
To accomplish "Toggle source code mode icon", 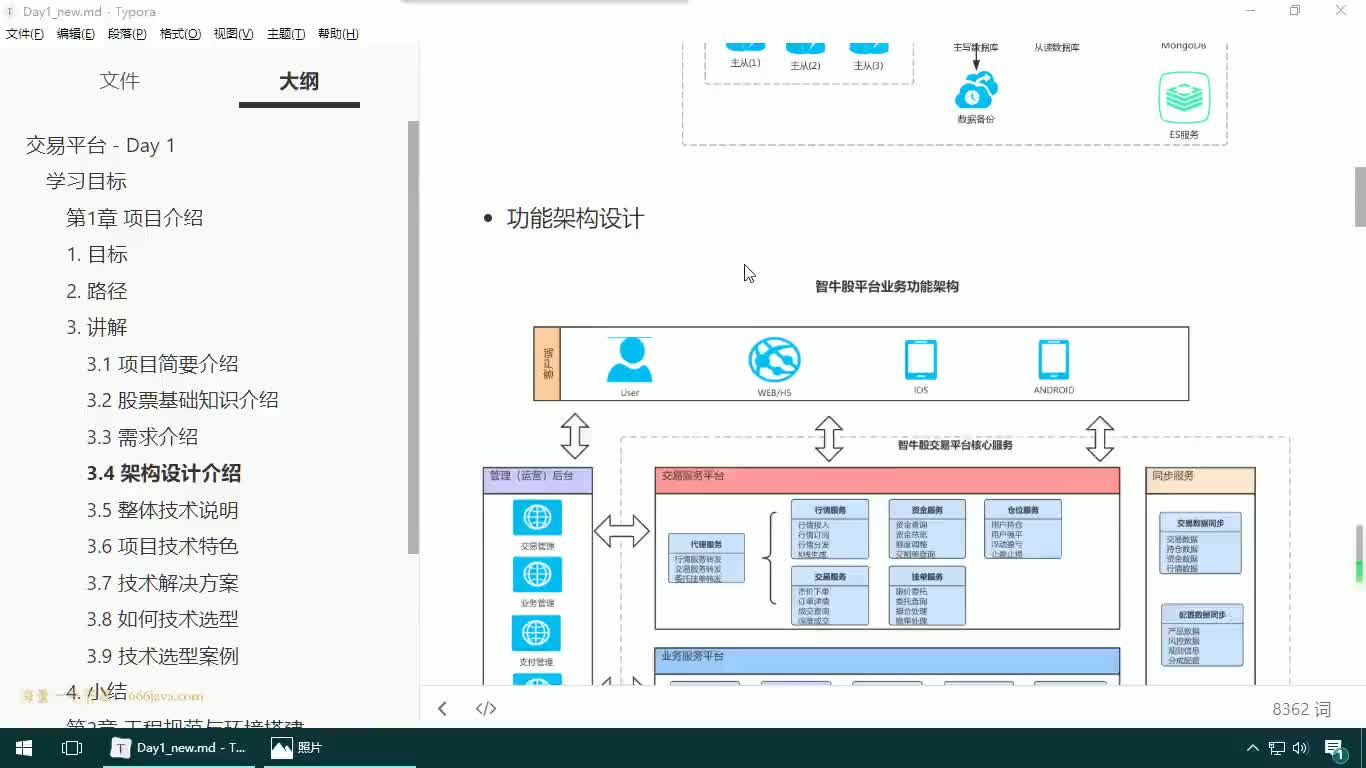I will point(486,708).
